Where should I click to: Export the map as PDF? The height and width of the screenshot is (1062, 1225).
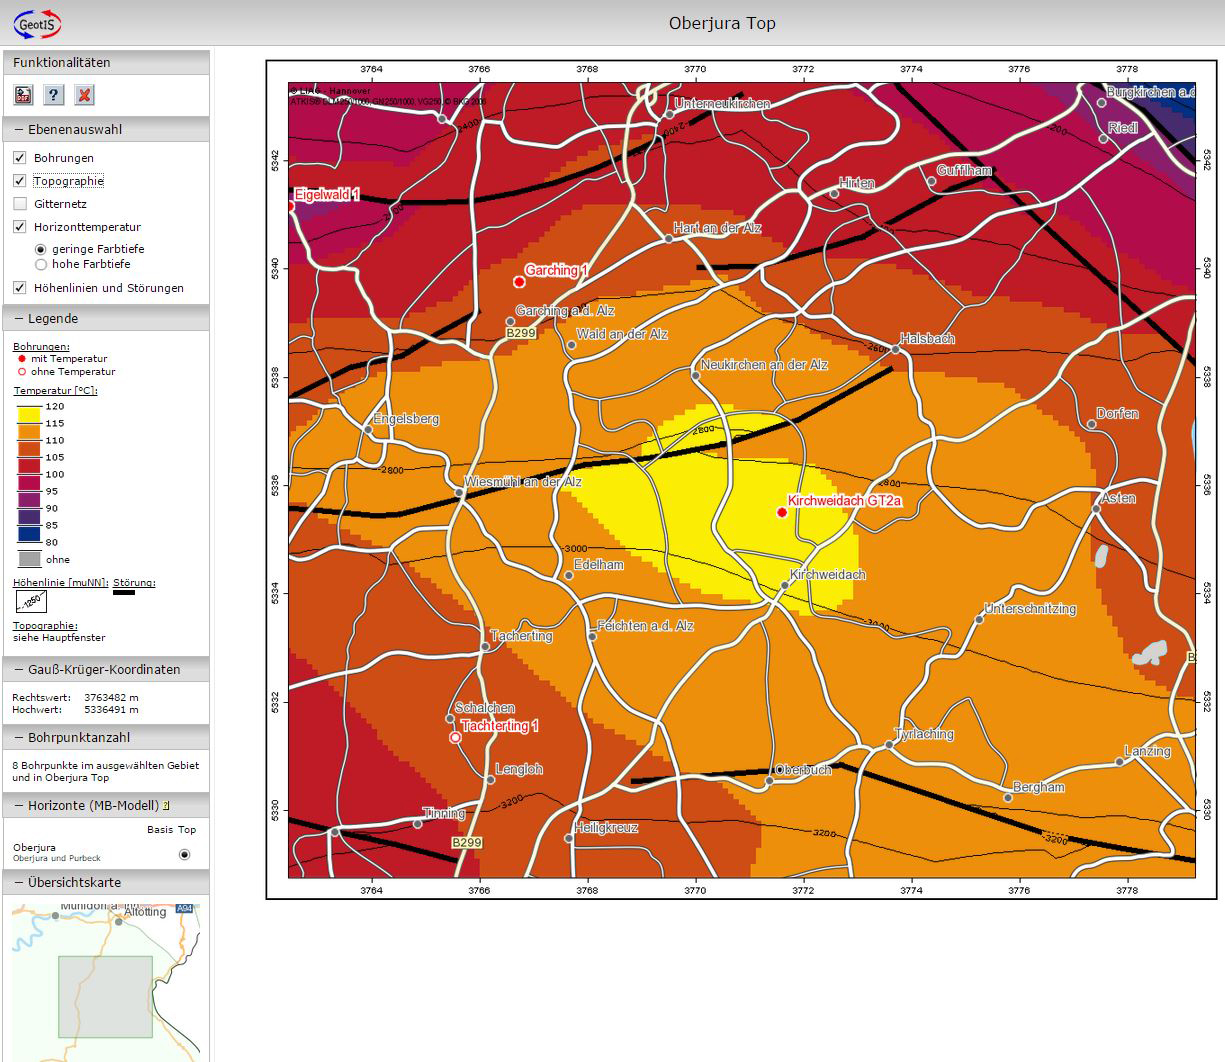(23, 95)
